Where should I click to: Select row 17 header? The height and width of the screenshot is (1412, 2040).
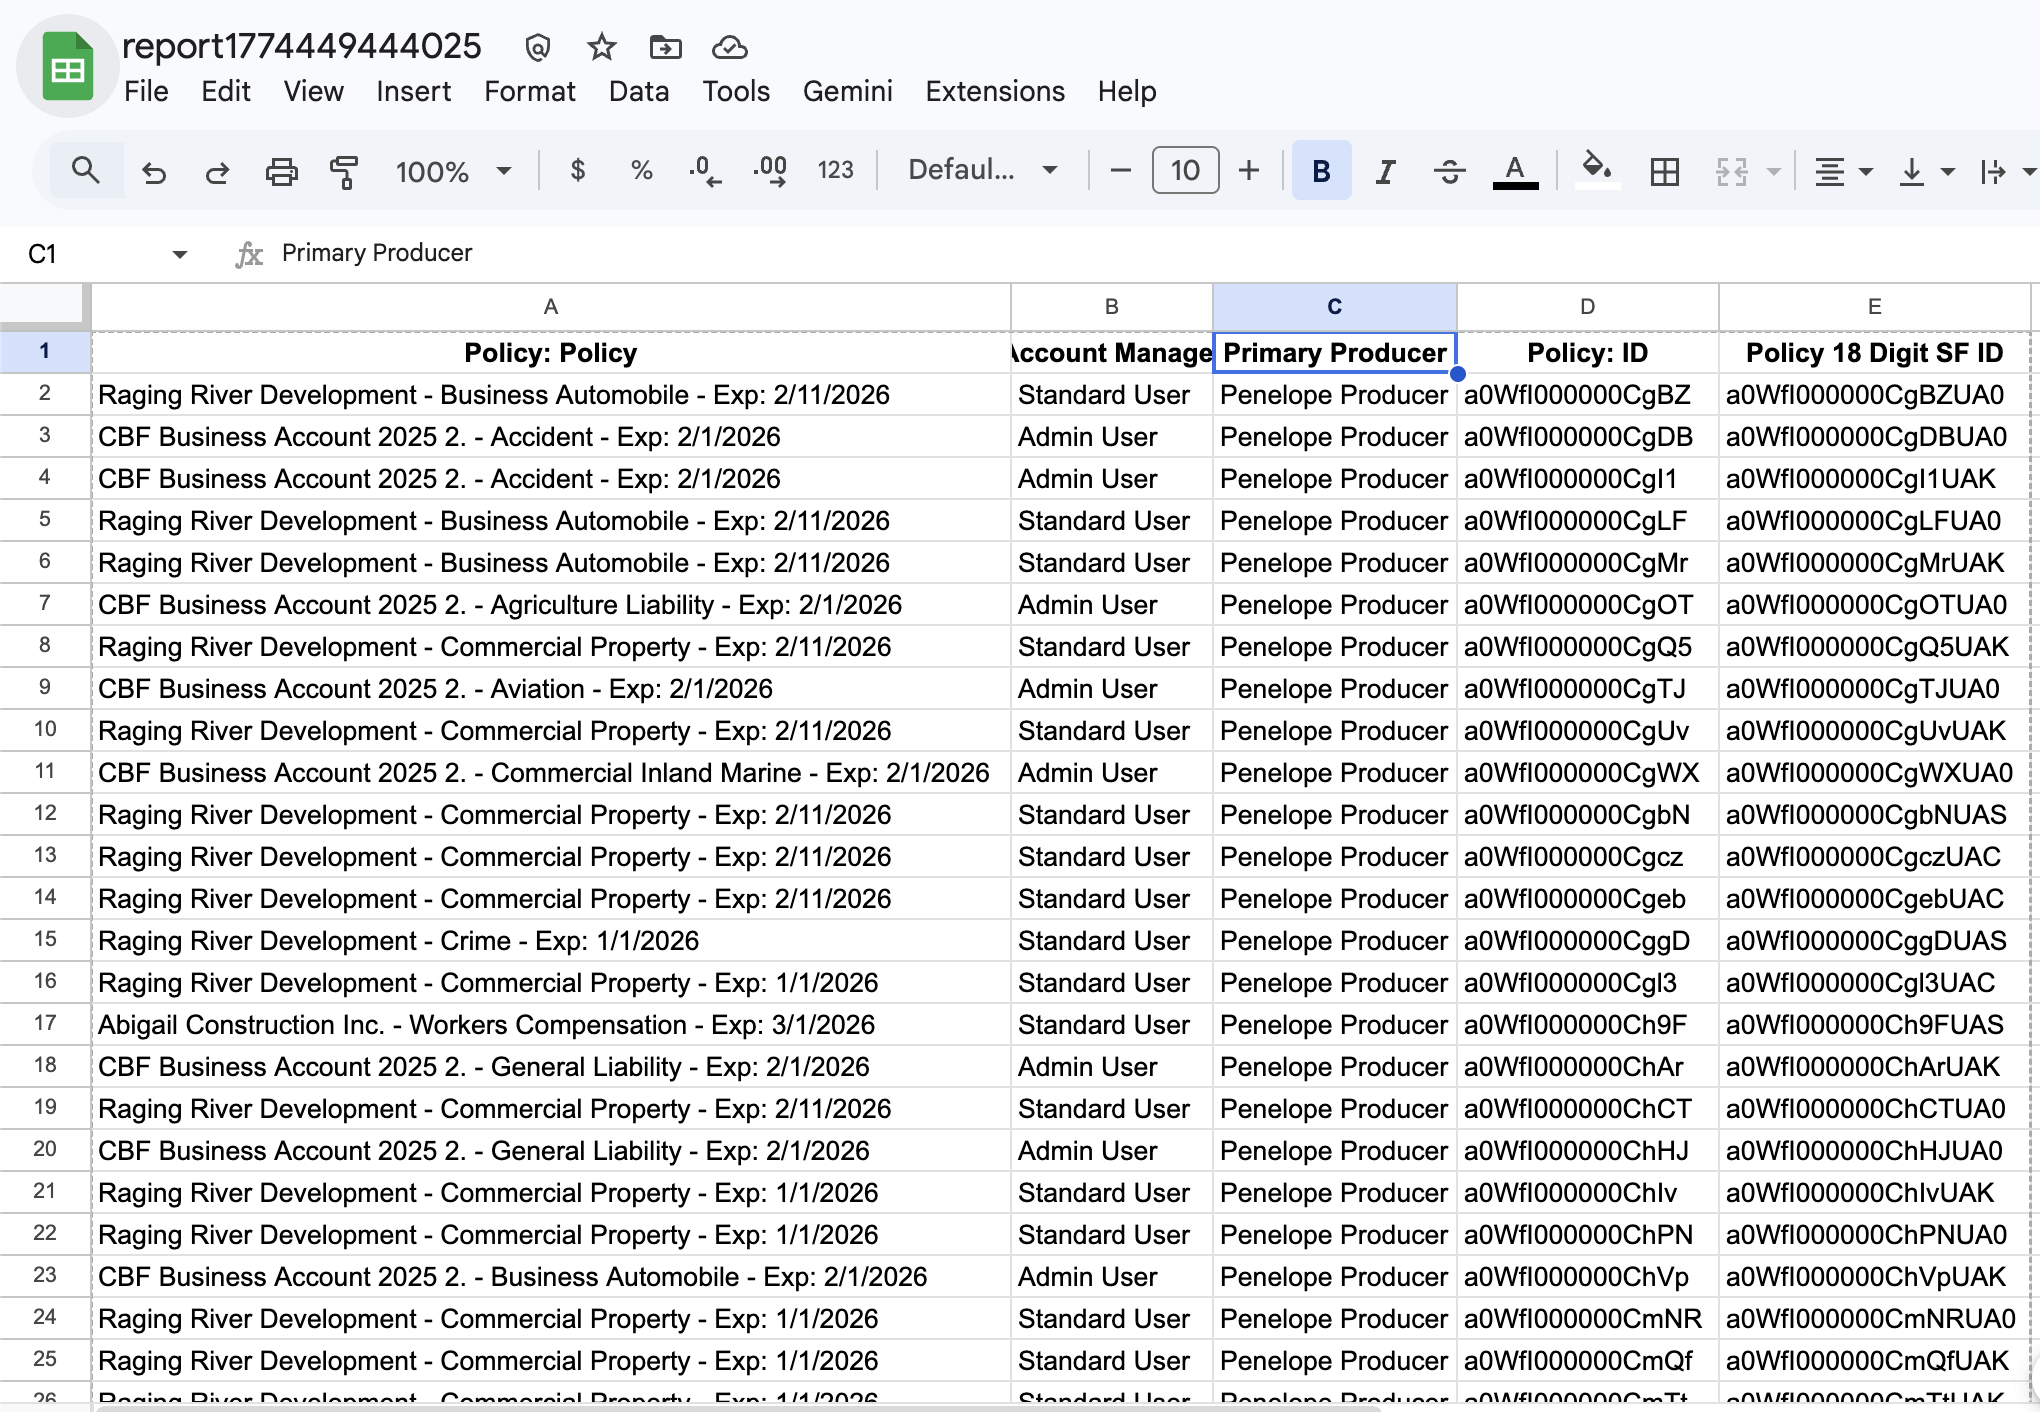tap(45, 1023)
